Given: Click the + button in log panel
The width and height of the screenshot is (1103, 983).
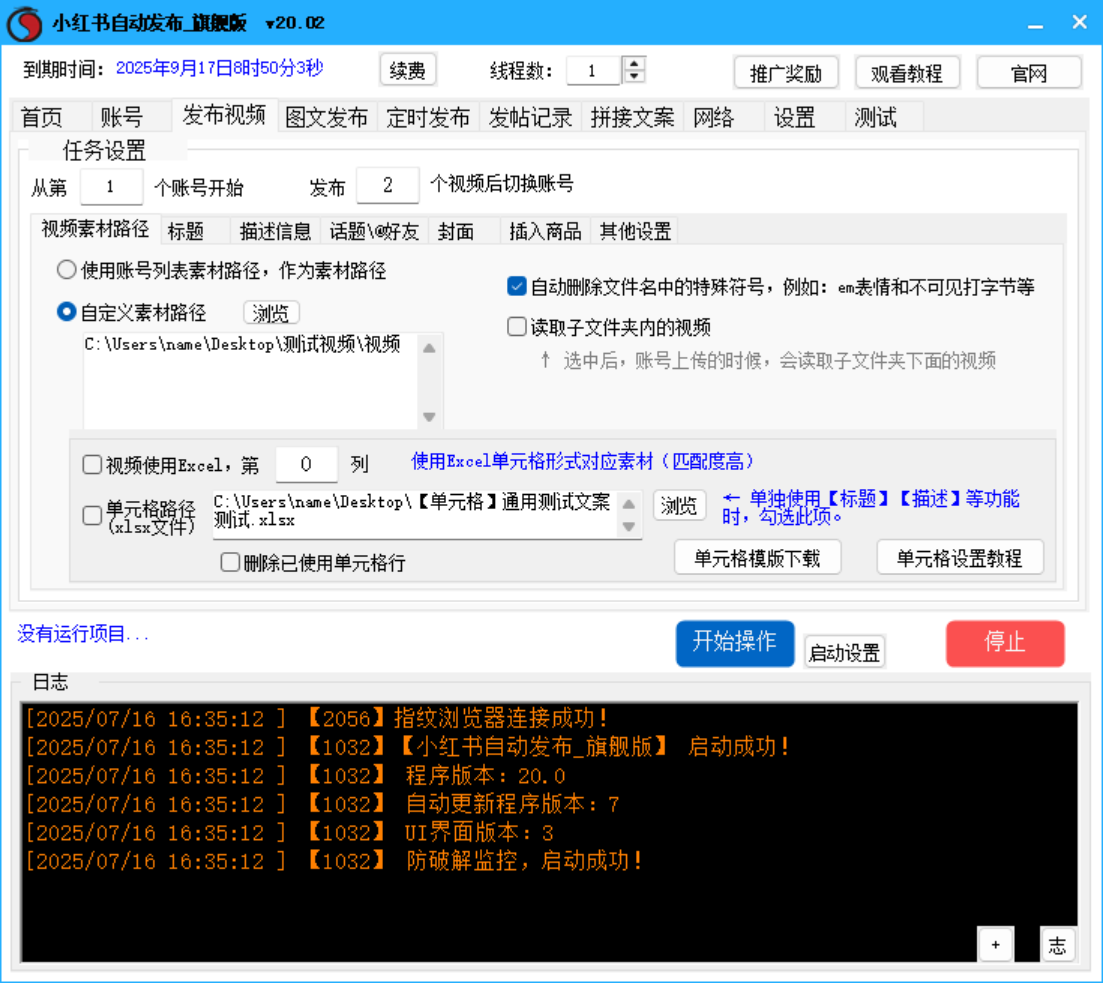Looking at the screenshot, I should [x=995, y=944].
